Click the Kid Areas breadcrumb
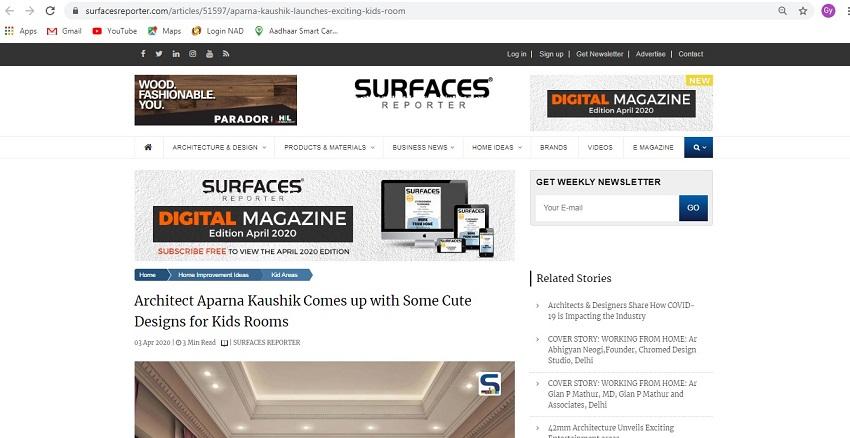Screen dimensions: 850x438 click(x=285, y=275)
